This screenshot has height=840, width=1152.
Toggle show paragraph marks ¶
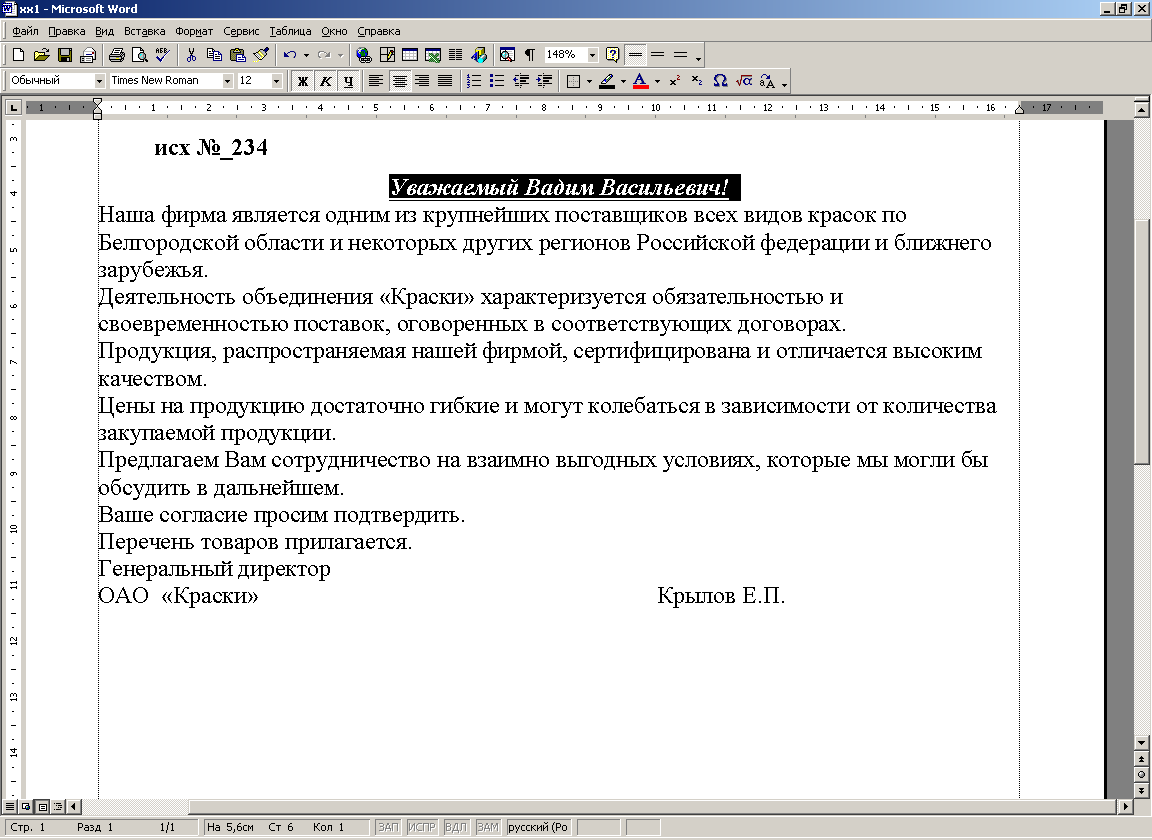[x=530, y=54]
